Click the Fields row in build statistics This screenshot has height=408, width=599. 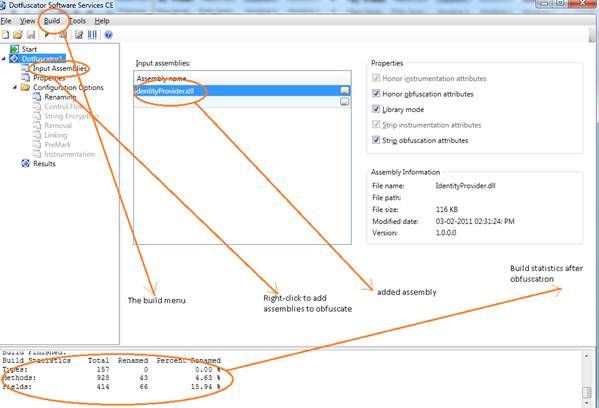[x=111, y=387]
